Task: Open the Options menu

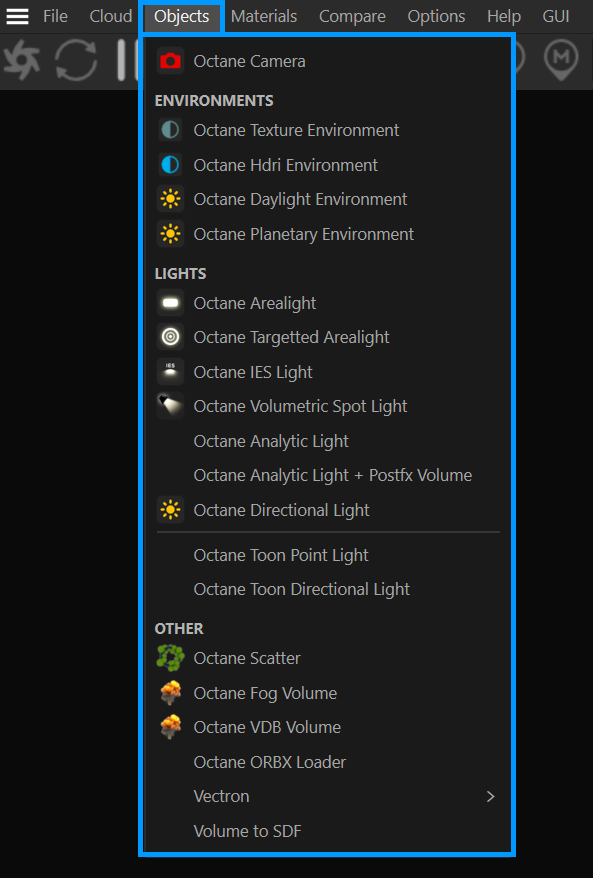Action: pos(436,16)
